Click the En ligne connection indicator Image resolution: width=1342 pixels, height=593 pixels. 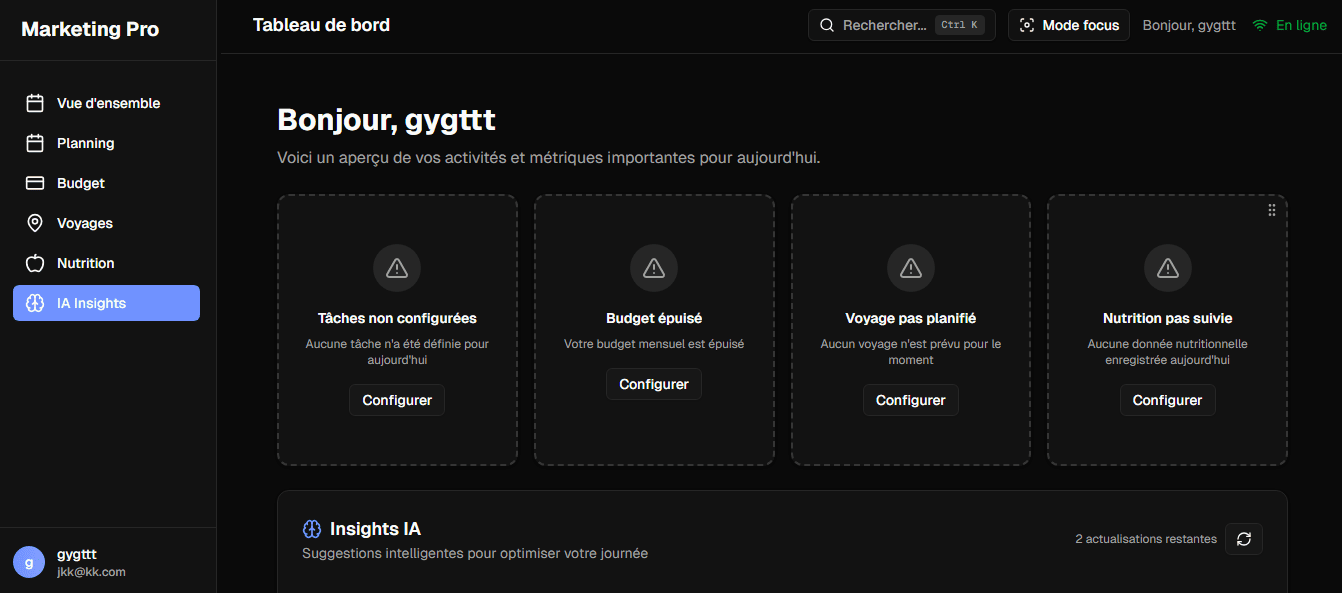tap(1289, 25)
